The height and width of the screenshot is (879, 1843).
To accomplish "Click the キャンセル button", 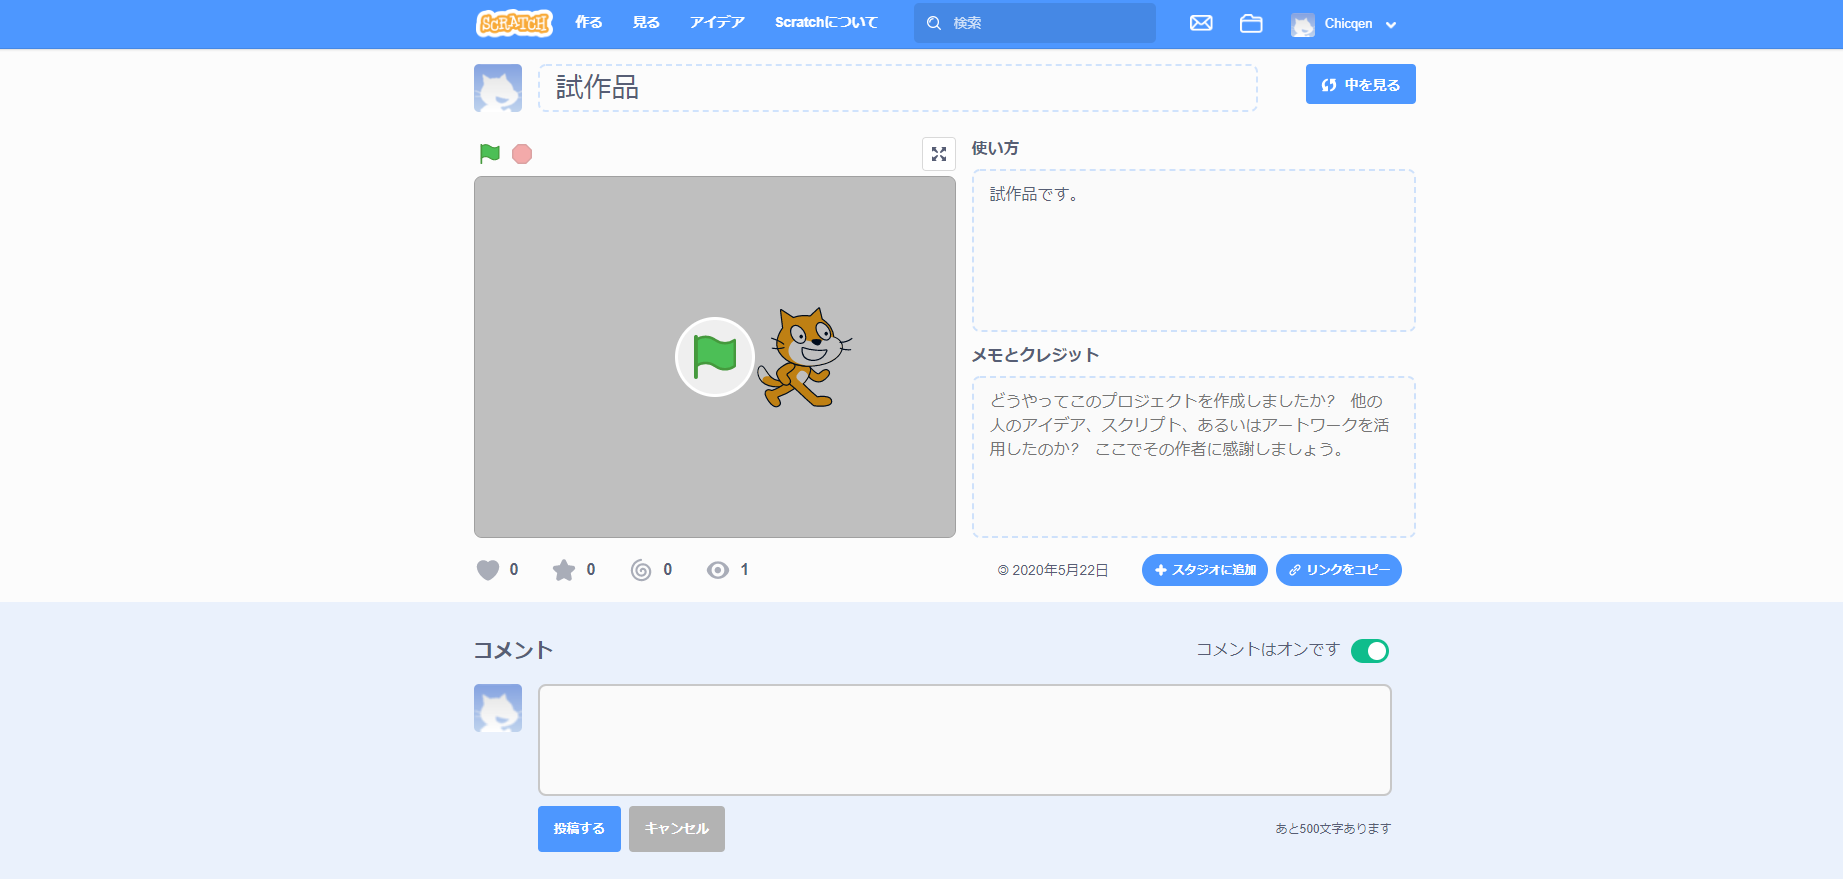I will [x=677, y=829].
